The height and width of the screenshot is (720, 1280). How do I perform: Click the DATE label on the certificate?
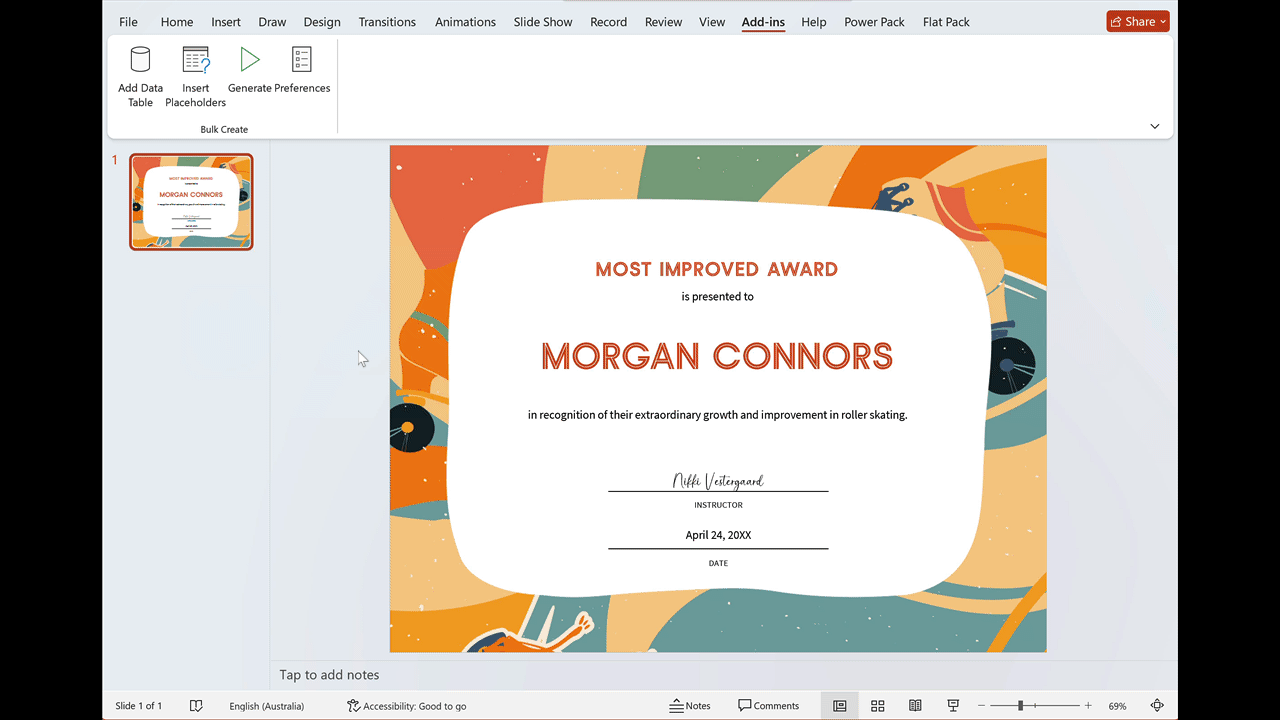coord(718,563)
